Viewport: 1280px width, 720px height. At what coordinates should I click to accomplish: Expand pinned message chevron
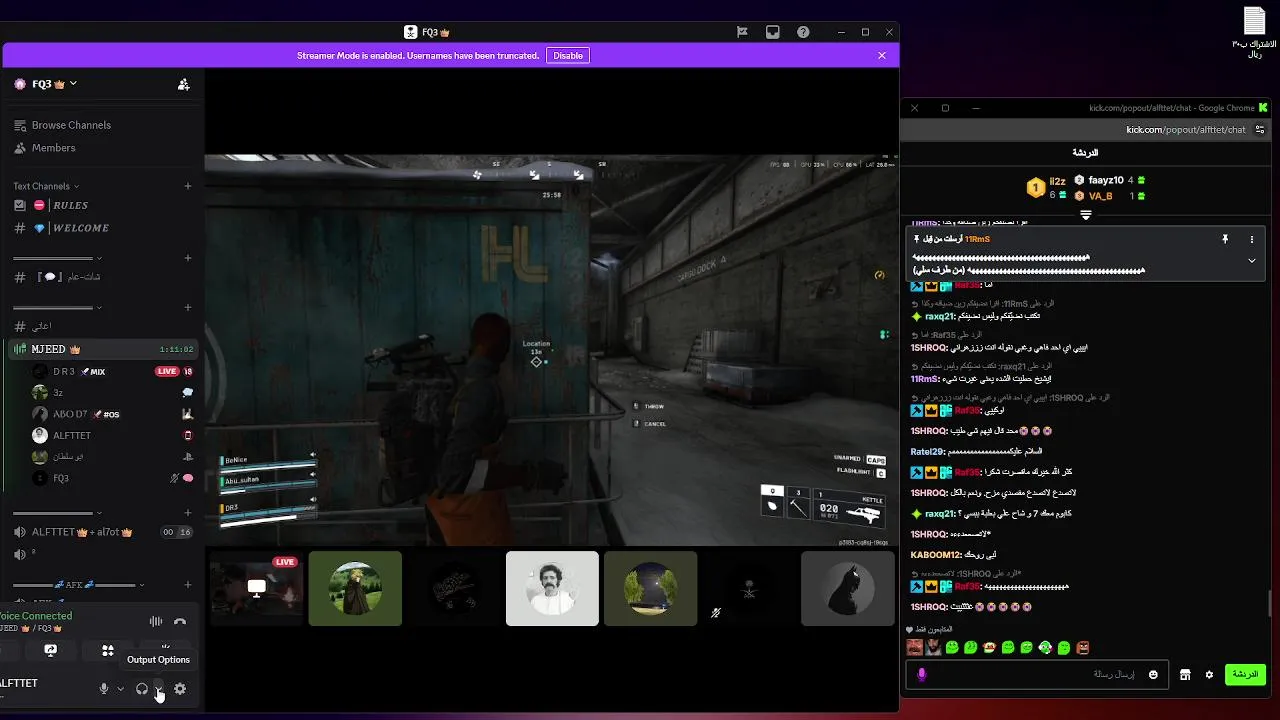click(x=1251, y=260)
